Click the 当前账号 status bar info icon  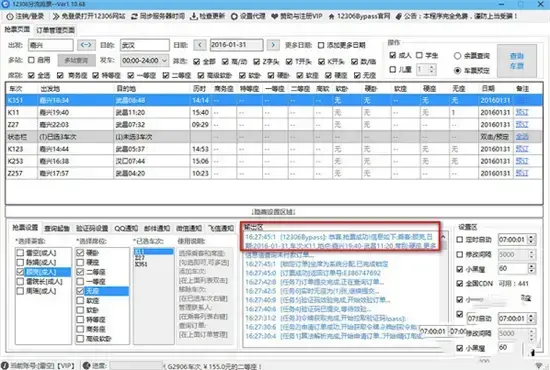click(x=4, y=365)
